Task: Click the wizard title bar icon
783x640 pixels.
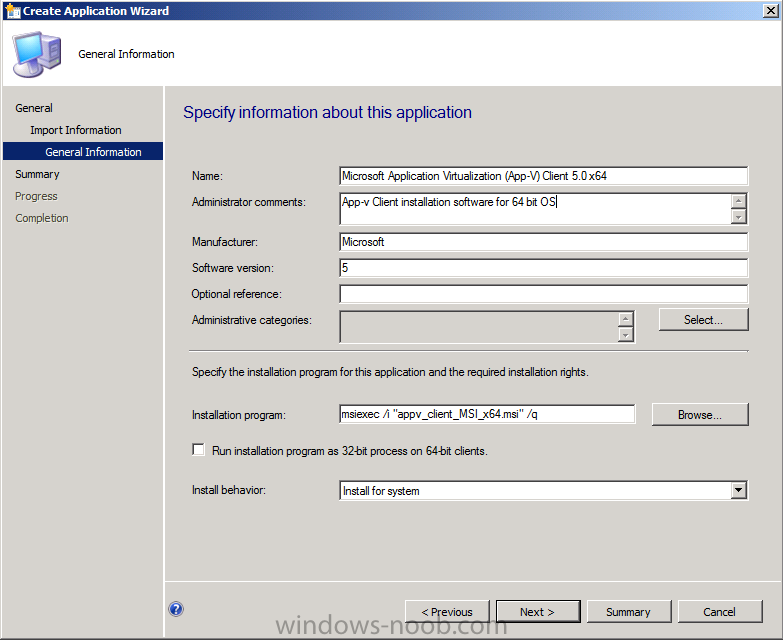Action: (13, 10)
